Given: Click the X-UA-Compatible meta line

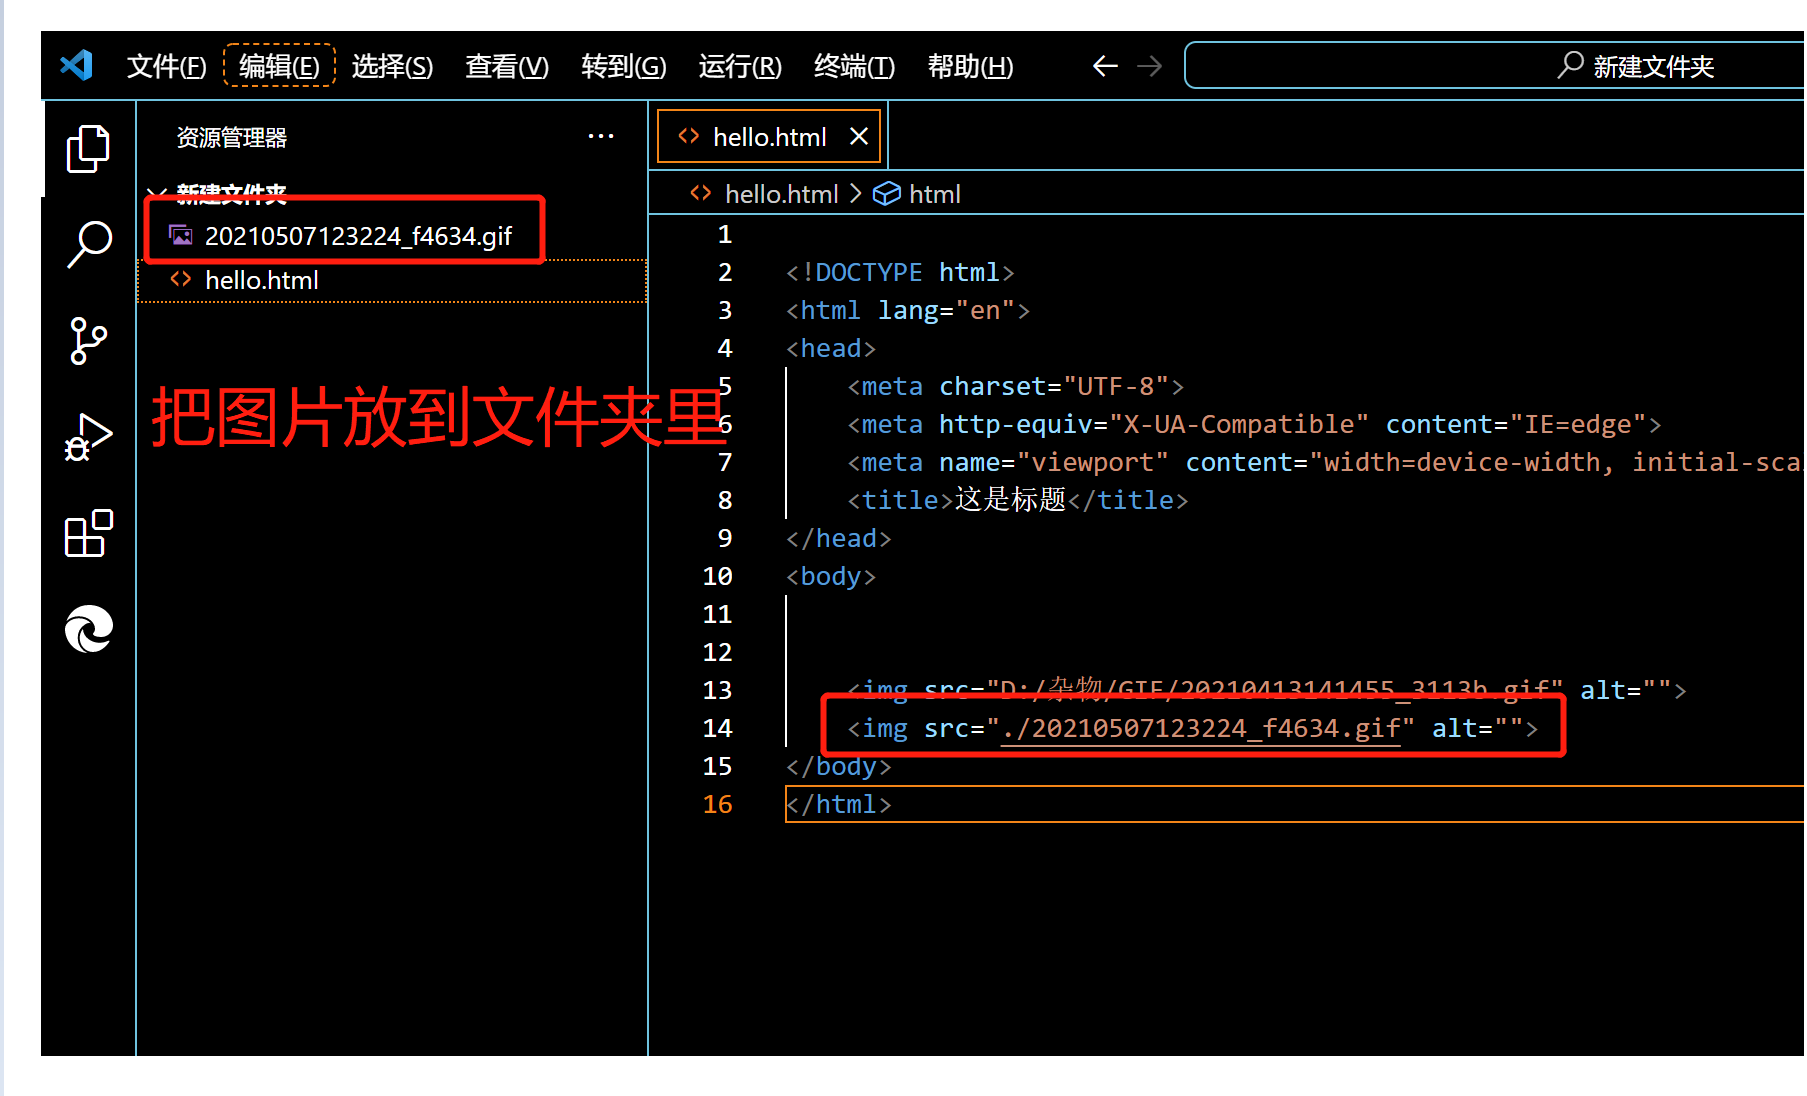Looking at the screenshot, I should coord(1254,424).
